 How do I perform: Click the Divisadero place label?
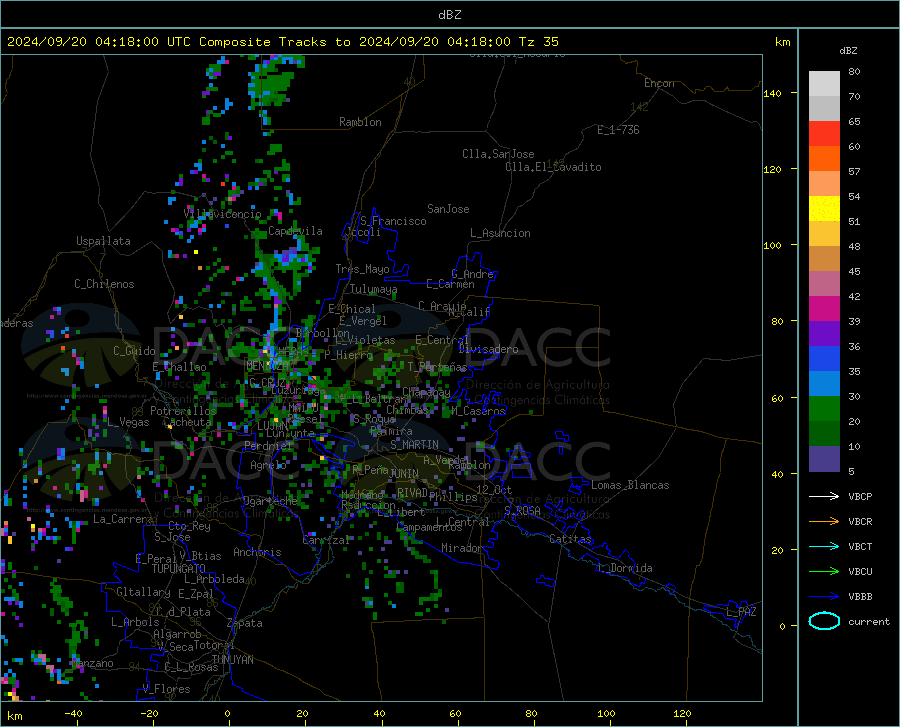coord(488,349)
